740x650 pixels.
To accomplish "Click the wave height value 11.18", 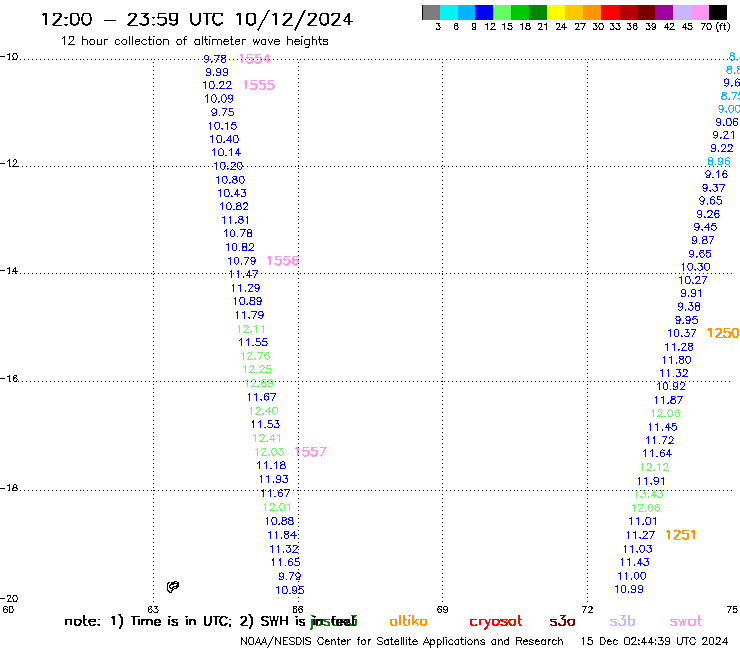I will click(271, 465).
